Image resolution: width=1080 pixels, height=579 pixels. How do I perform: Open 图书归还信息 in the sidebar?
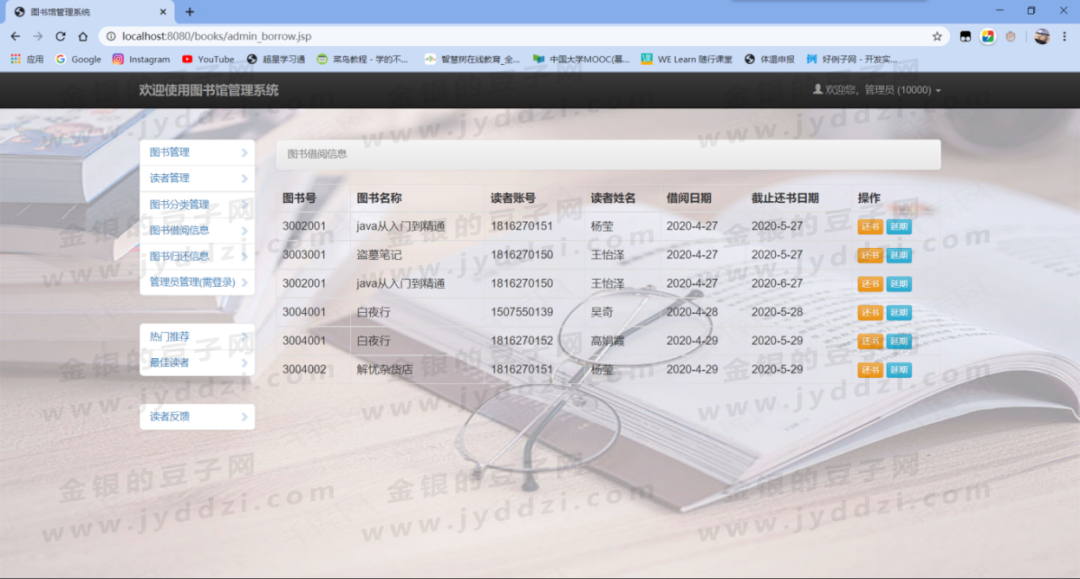(198, 256)
